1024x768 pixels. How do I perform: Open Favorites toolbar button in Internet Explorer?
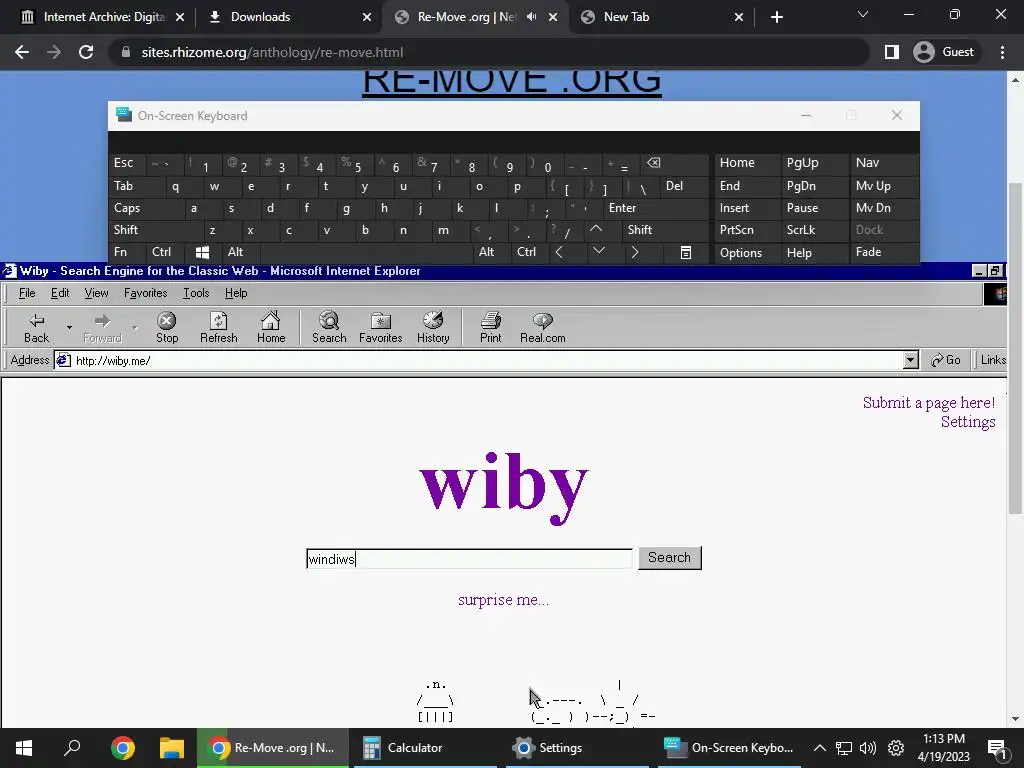click(380, 327)
